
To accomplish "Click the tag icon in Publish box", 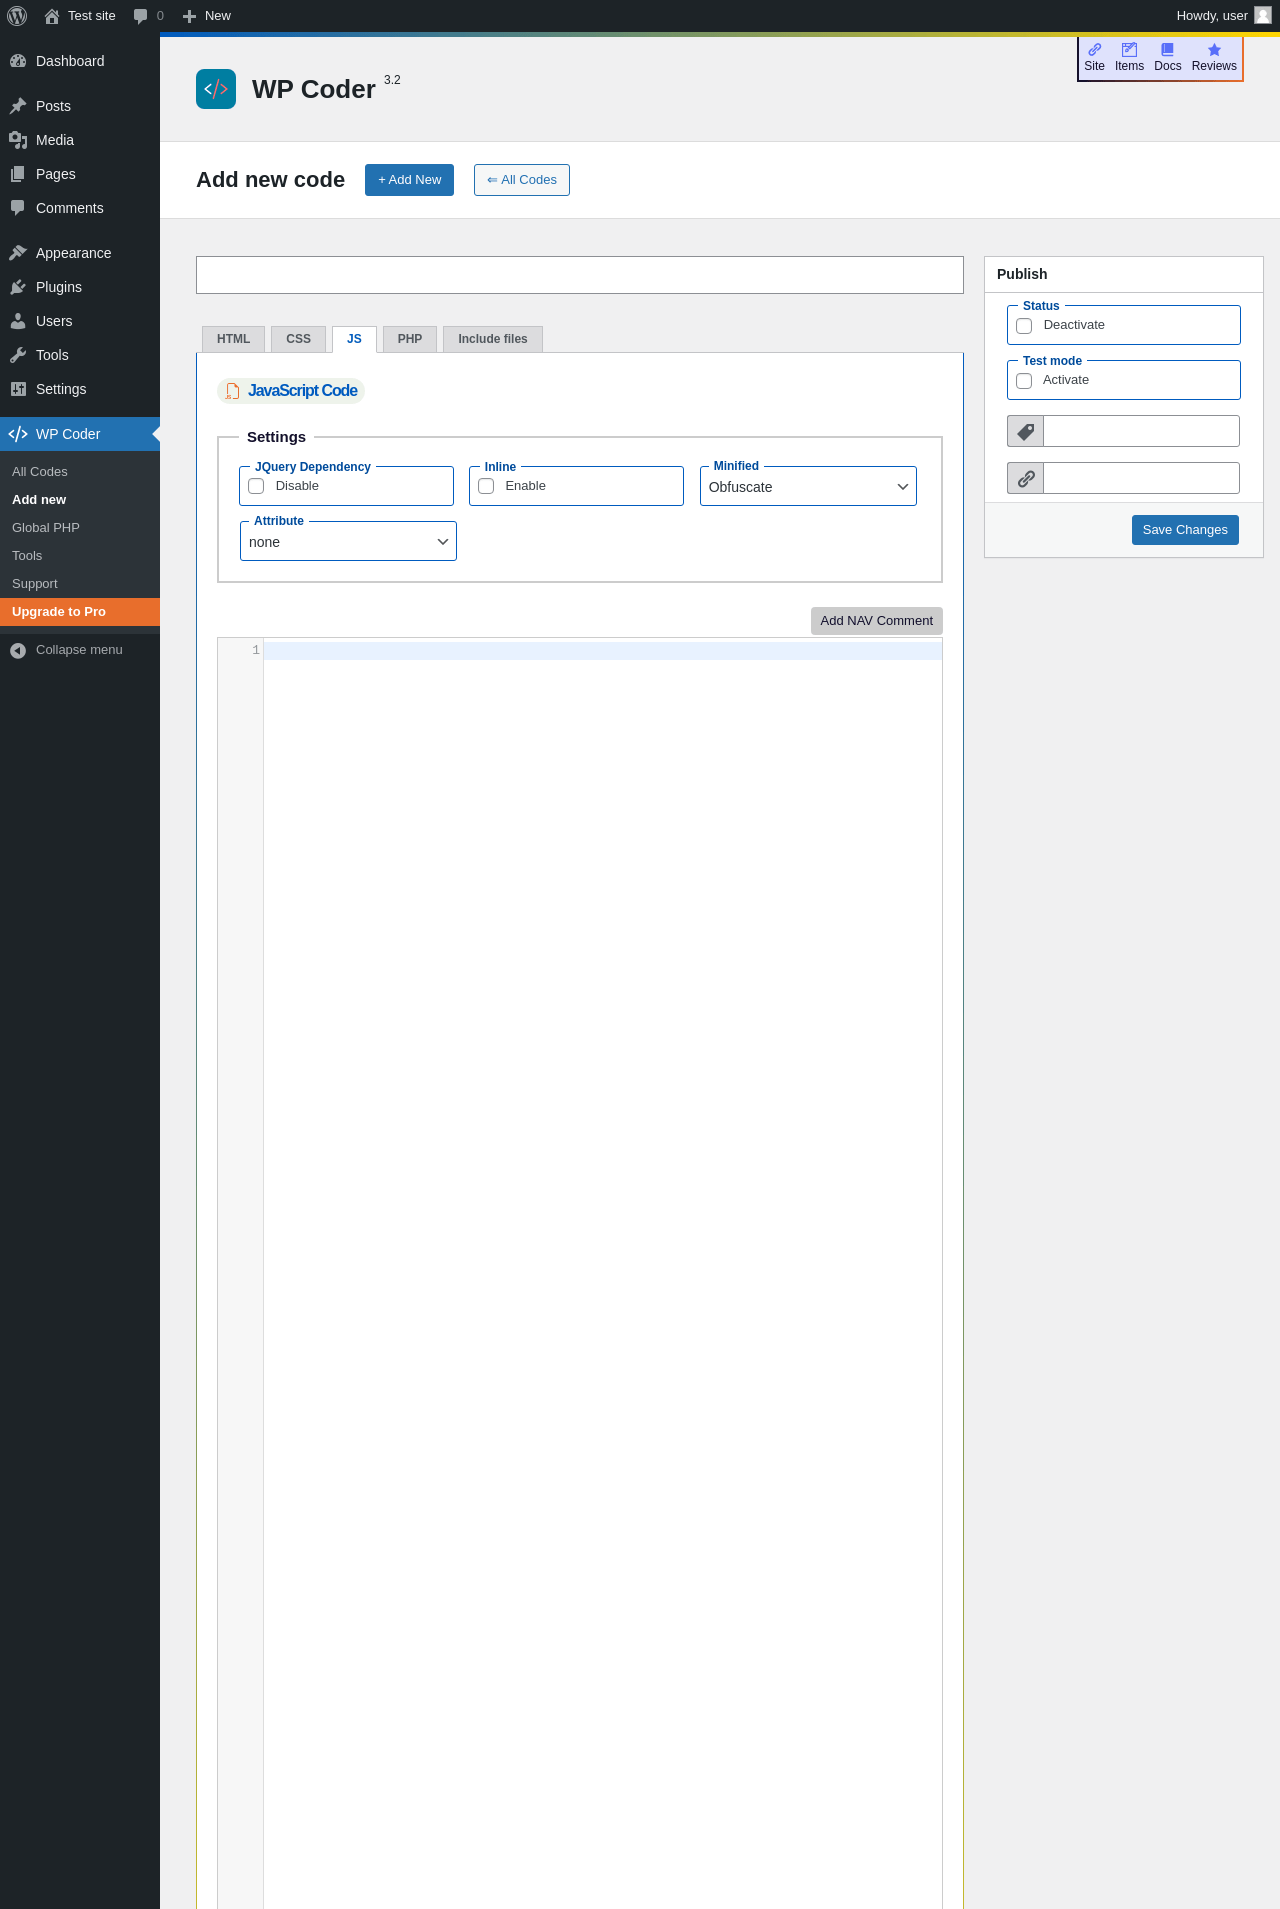I will [1026, 431].
